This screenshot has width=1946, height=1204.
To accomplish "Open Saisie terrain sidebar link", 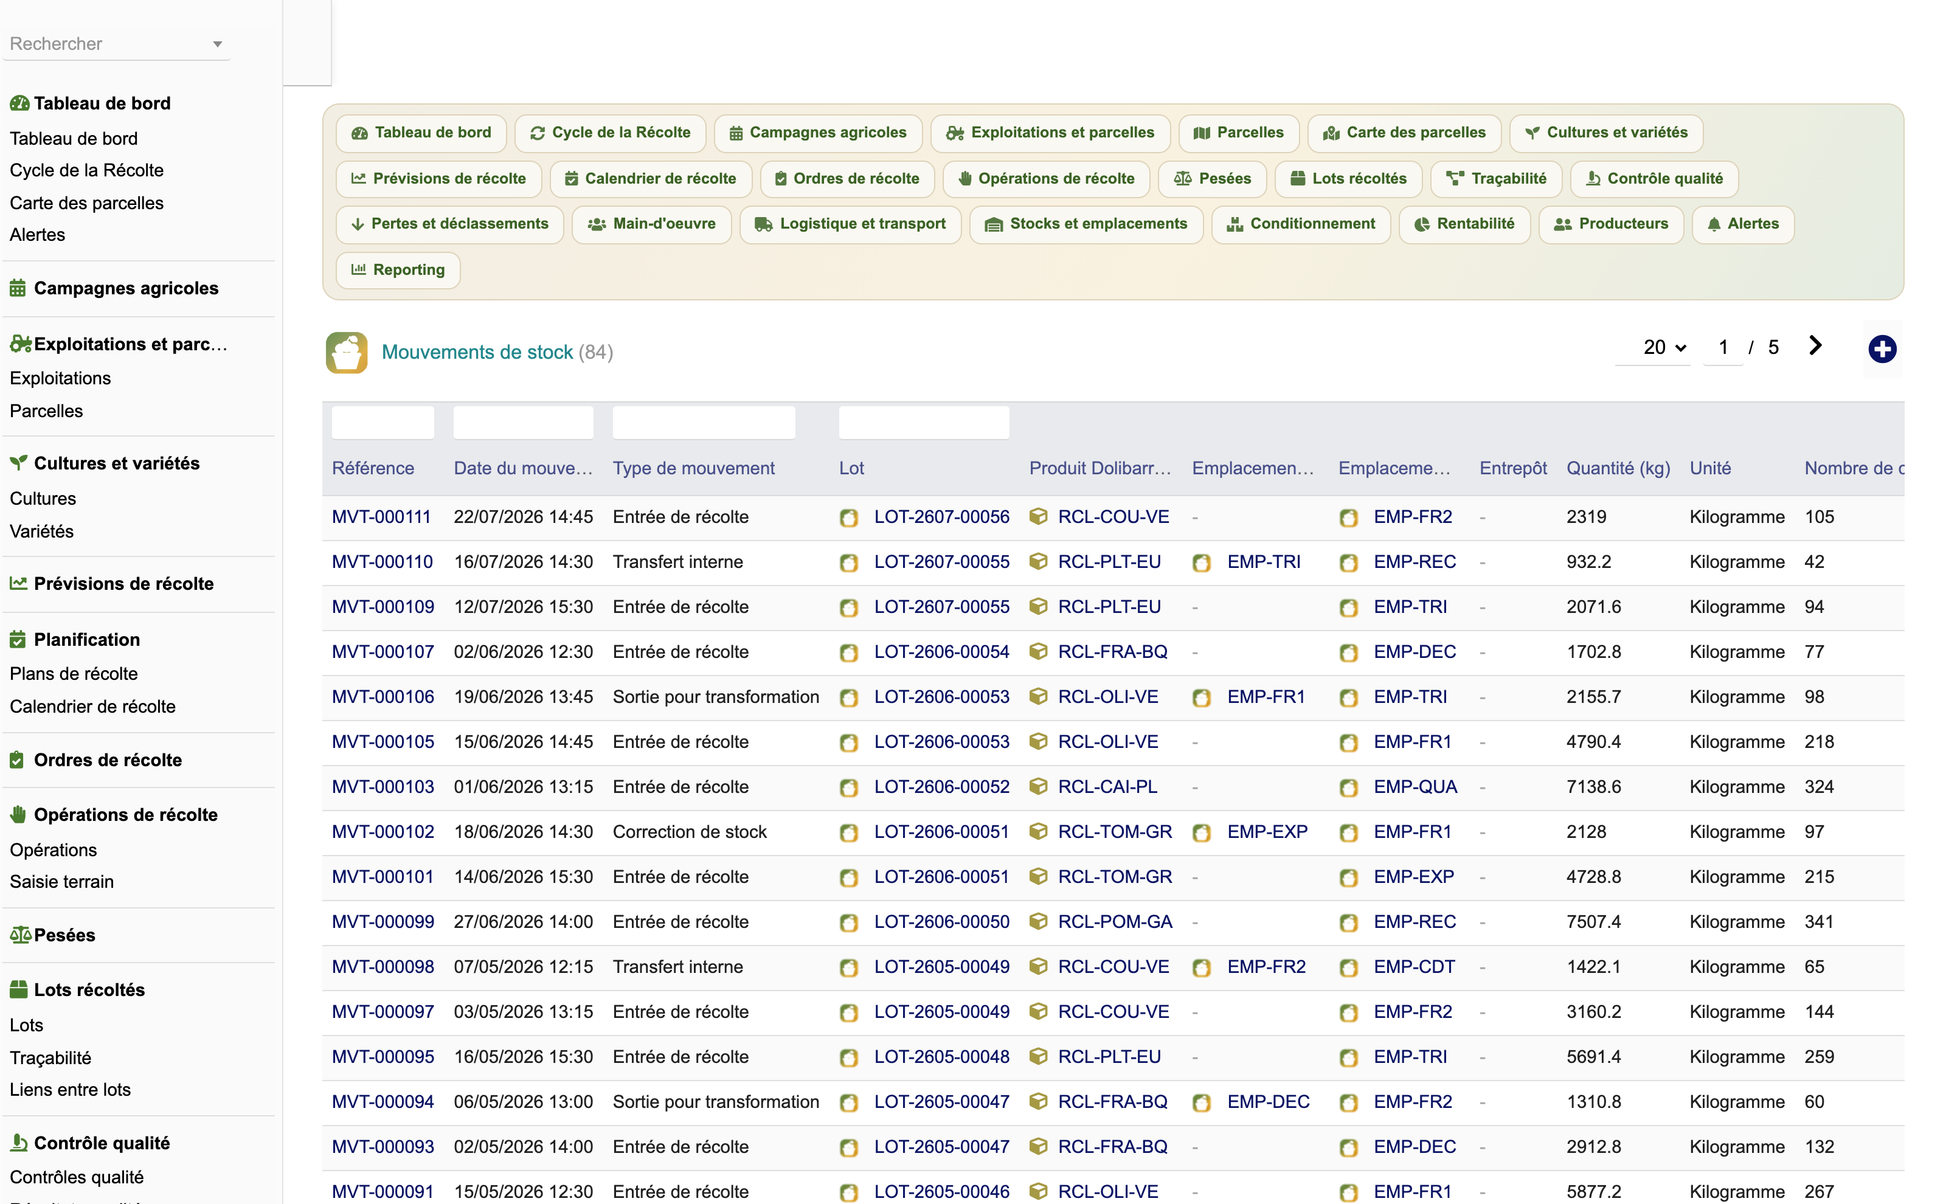I will click(x=62, y=882).
